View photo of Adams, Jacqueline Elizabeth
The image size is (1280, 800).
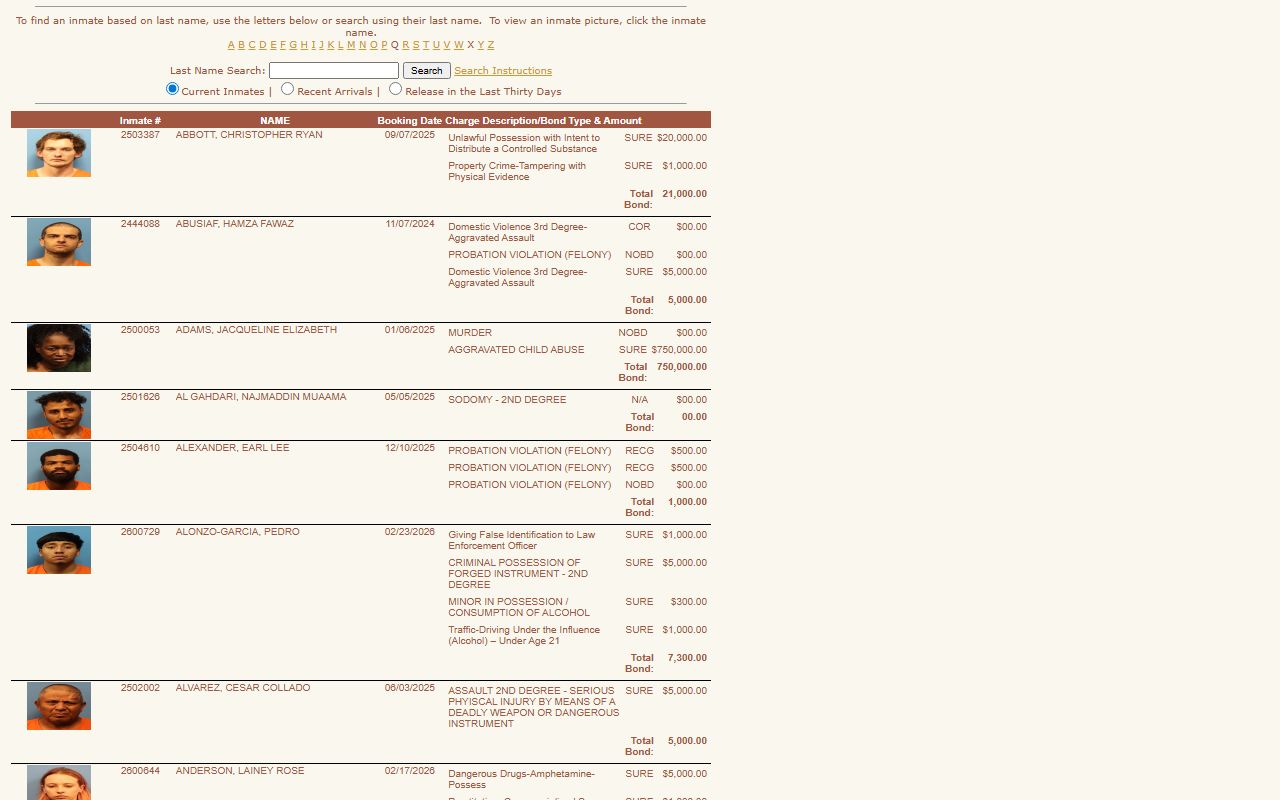59,348
